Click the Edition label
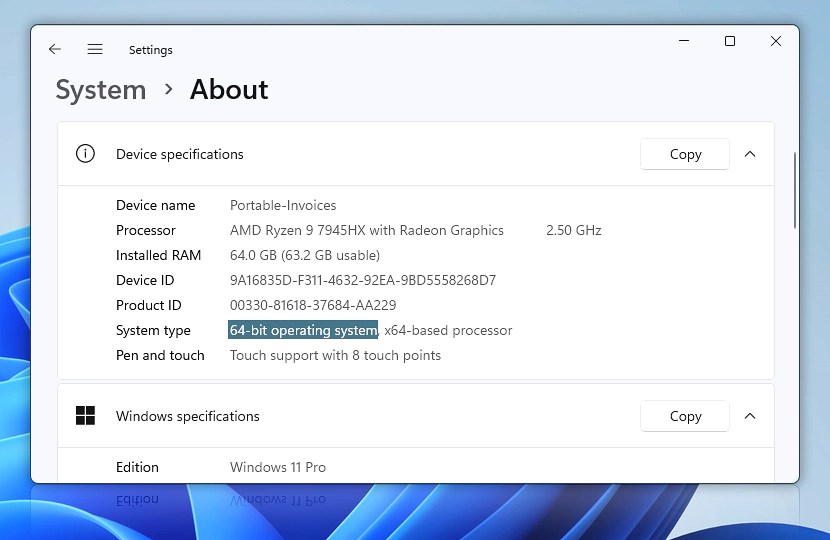Screen dimensions: 830x540 point(137,467)
